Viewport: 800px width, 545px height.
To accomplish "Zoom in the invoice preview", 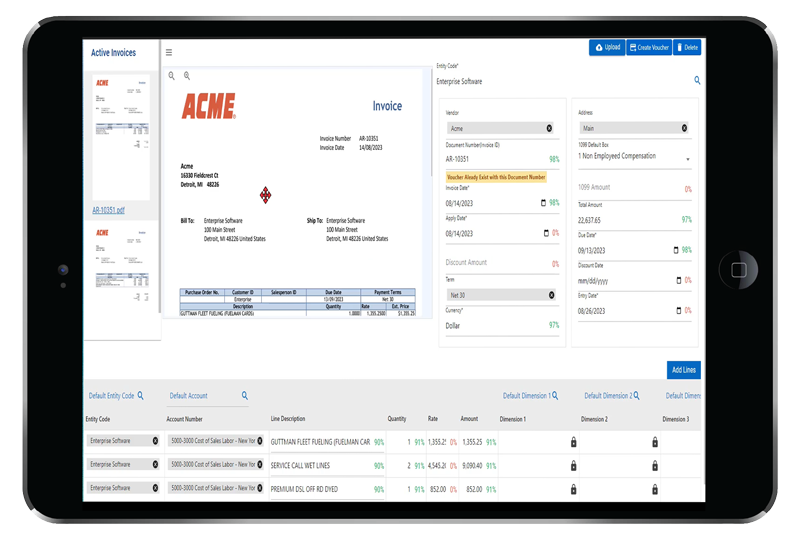I will (x=187, y=76).
